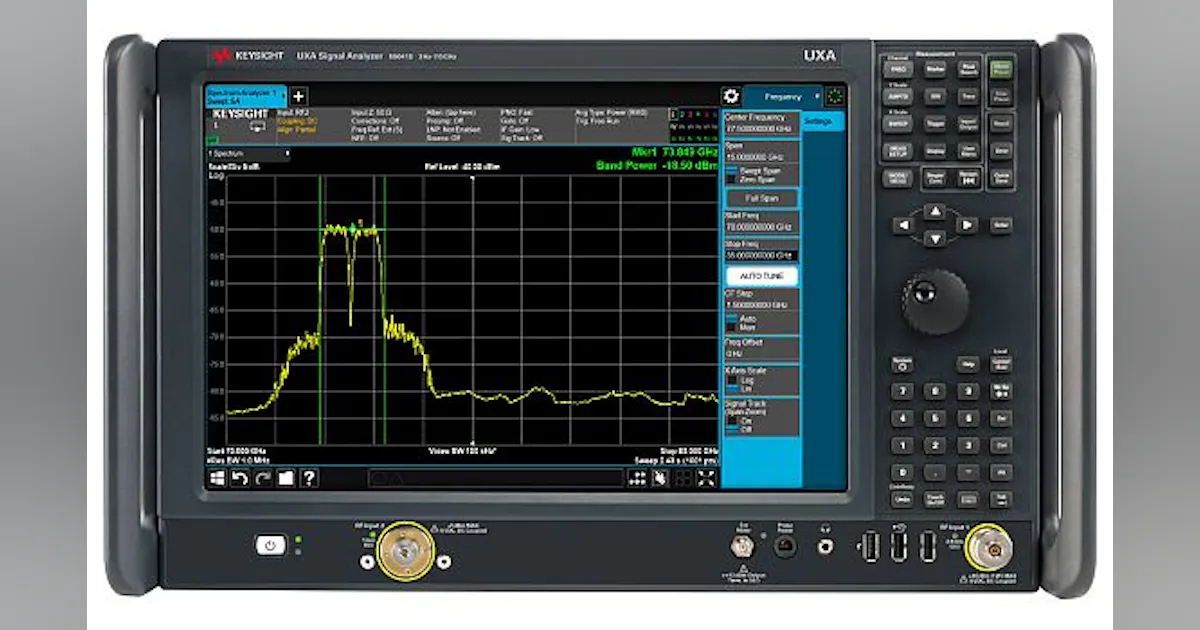Tap the AUTO TUNE button

pyautogui.click(x=762, y=275)
